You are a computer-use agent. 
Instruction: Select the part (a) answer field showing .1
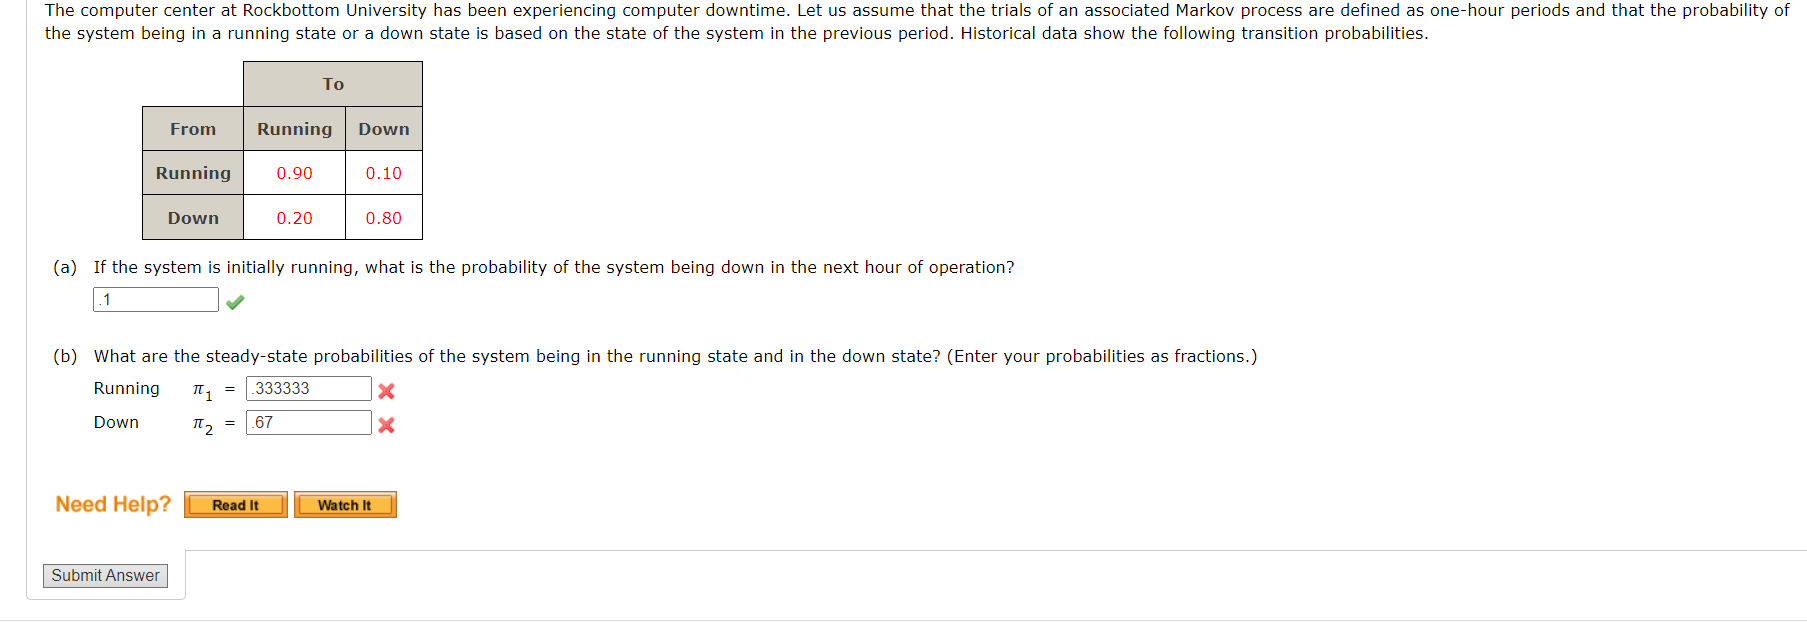point(155,299)
